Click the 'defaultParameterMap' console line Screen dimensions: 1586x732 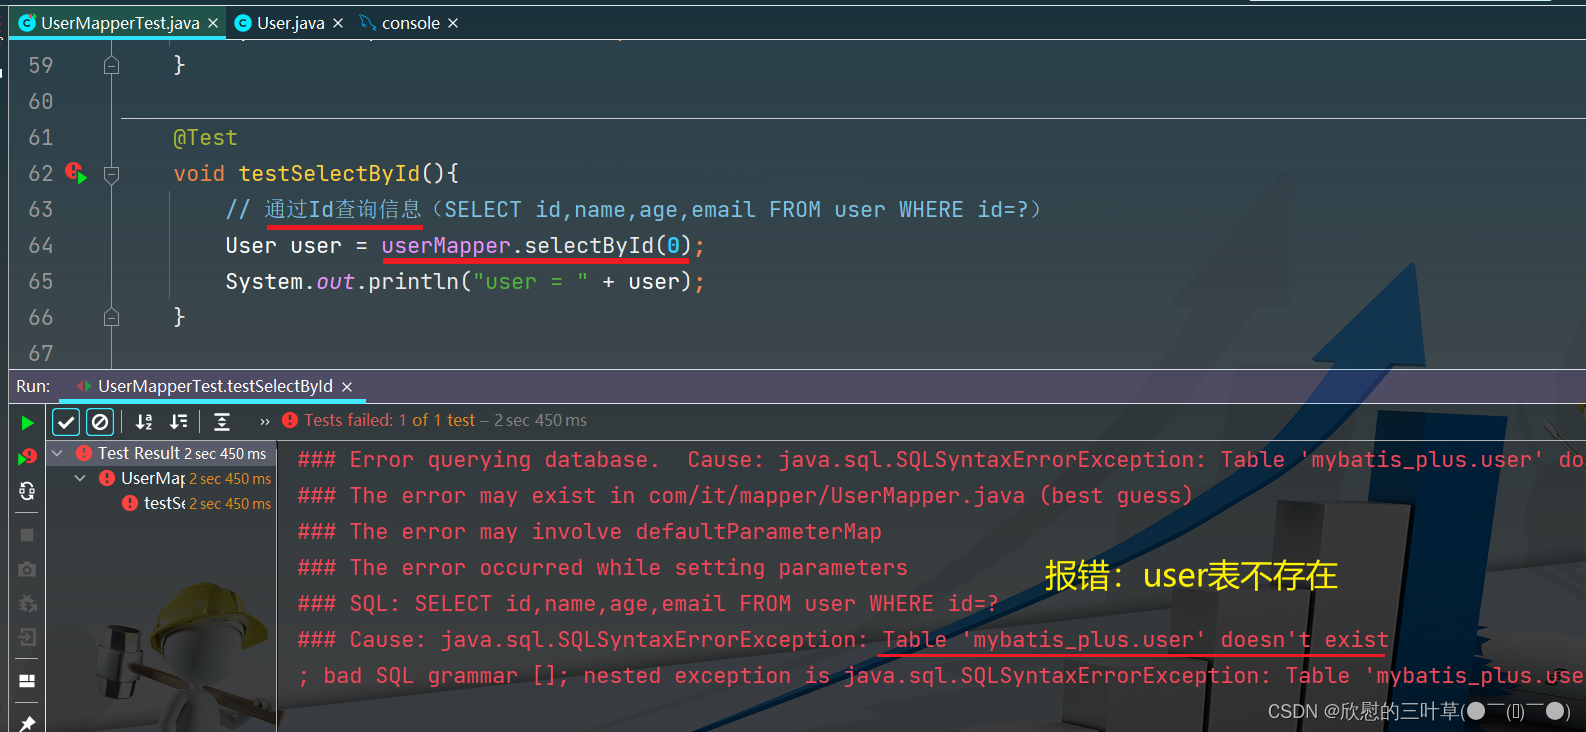(x=590, y=532)
